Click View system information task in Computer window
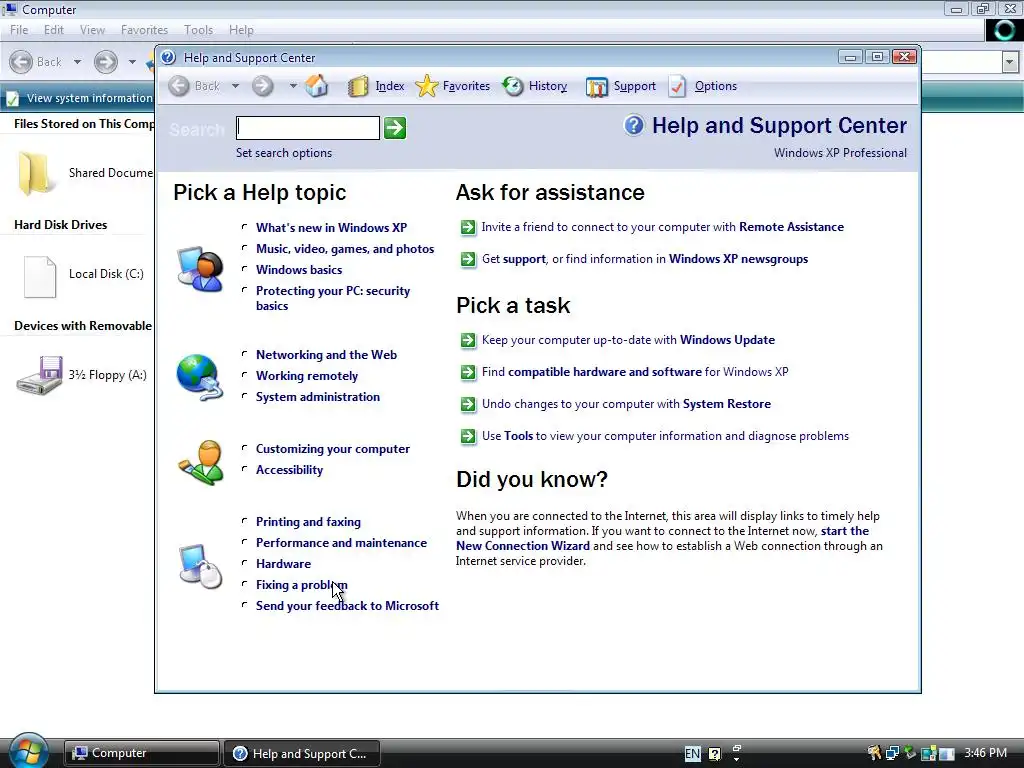 pos(80,99)
